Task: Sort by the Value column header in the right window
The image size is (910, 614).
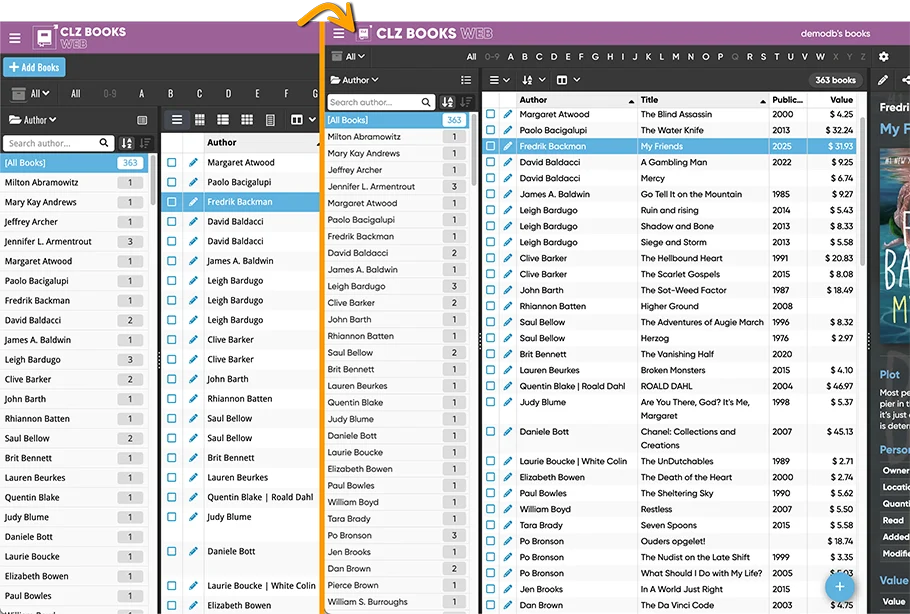Action: (x=832, y=100)
